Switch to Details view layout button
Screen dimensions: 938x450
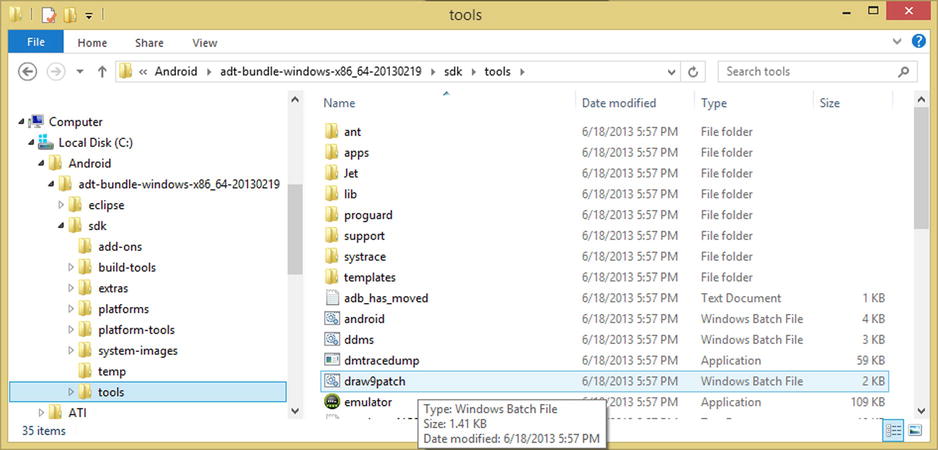coord(893,430)
